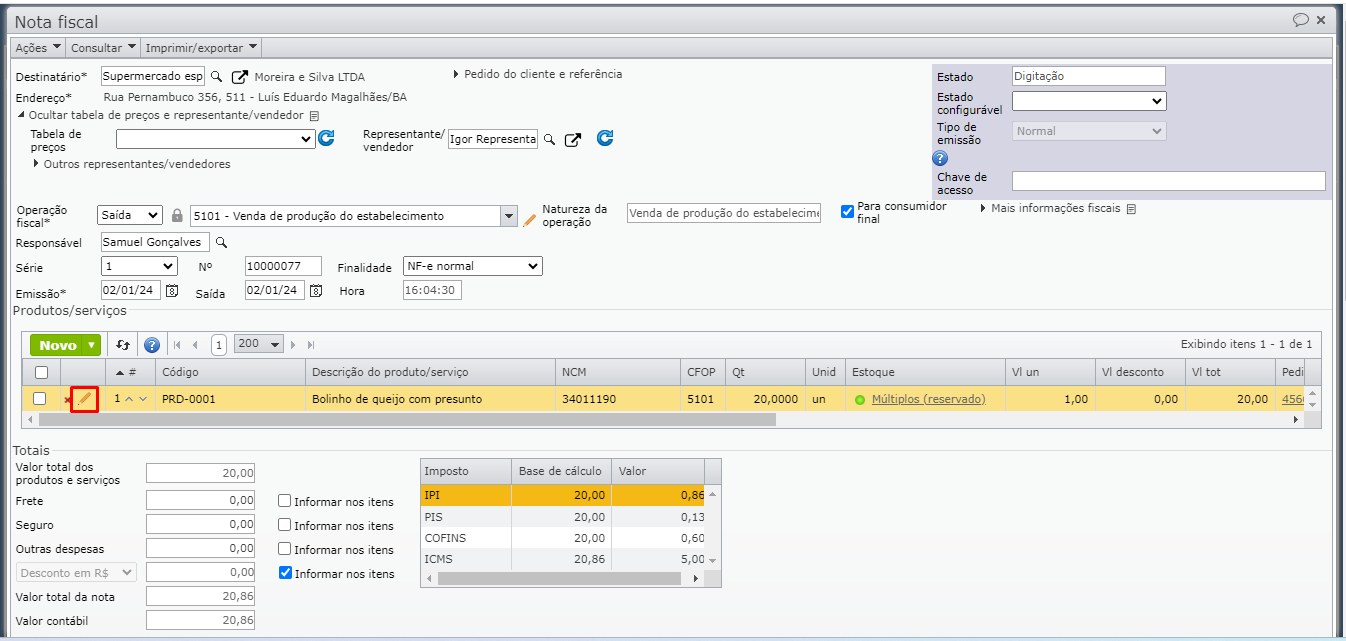
Task: Open the Ações menu
Action: (38, 47)
